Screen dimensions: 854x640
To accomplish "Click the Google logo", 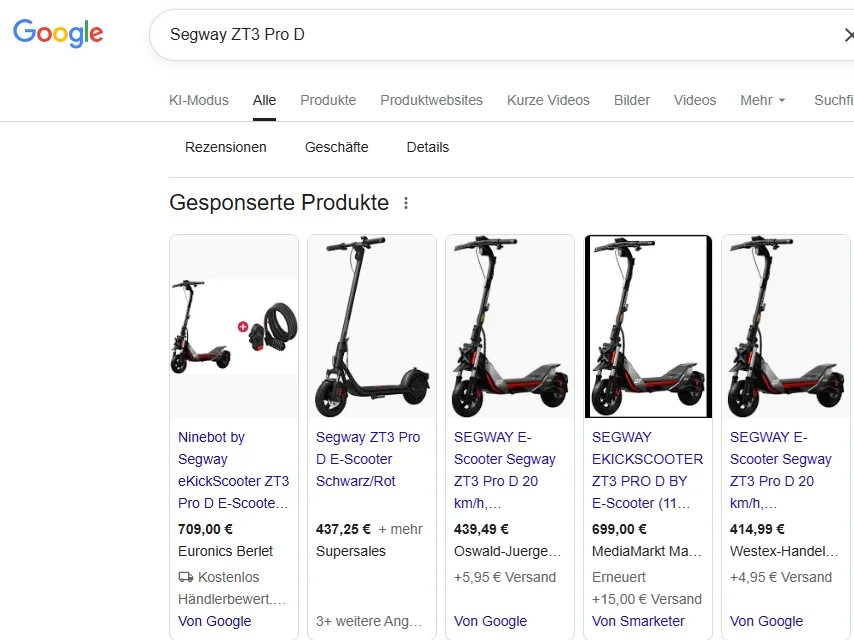I will (x=58, y=34).
